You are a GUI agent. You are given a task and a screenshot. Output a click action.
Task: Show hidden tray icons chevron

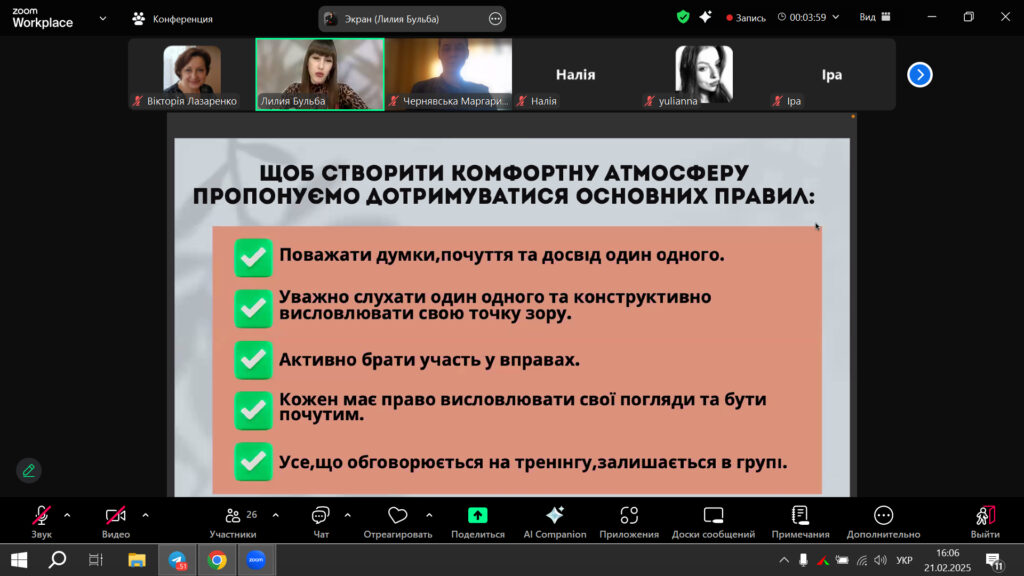(784, 560)
